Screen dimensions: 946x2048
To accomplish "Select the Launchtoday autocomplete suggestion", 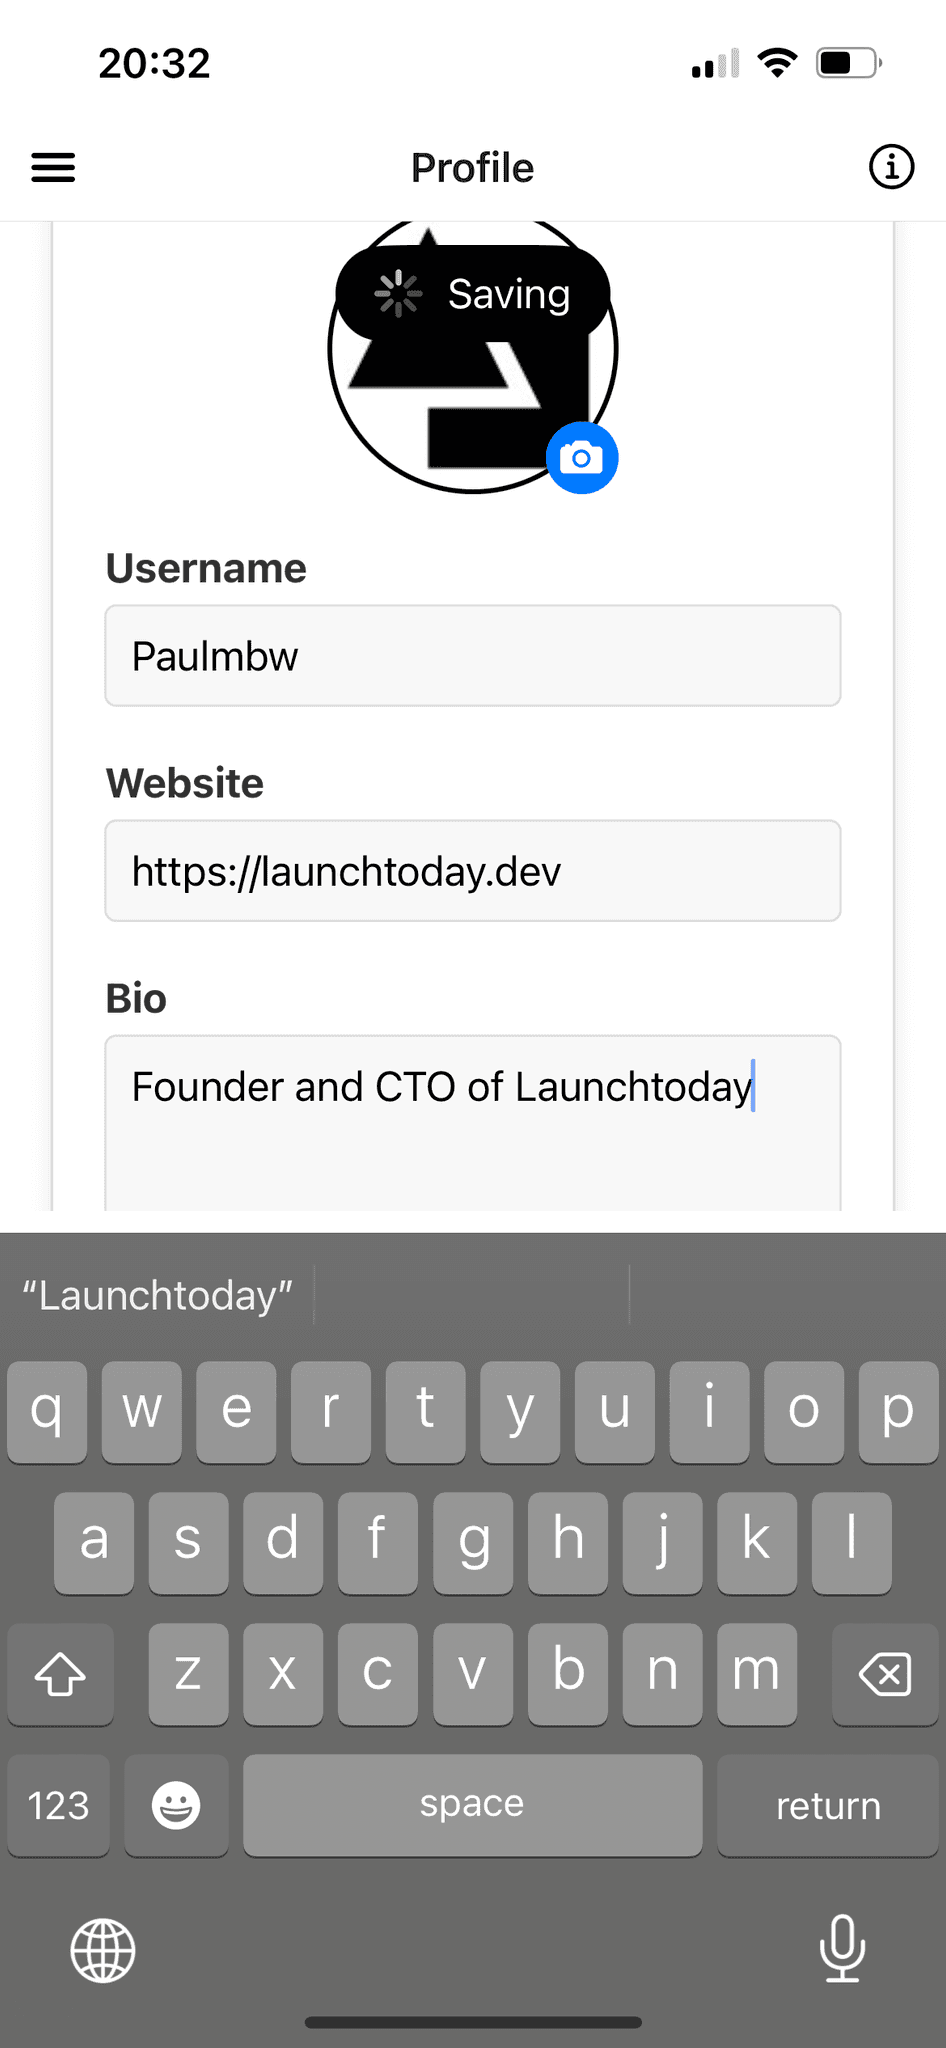I will 156,1295.
